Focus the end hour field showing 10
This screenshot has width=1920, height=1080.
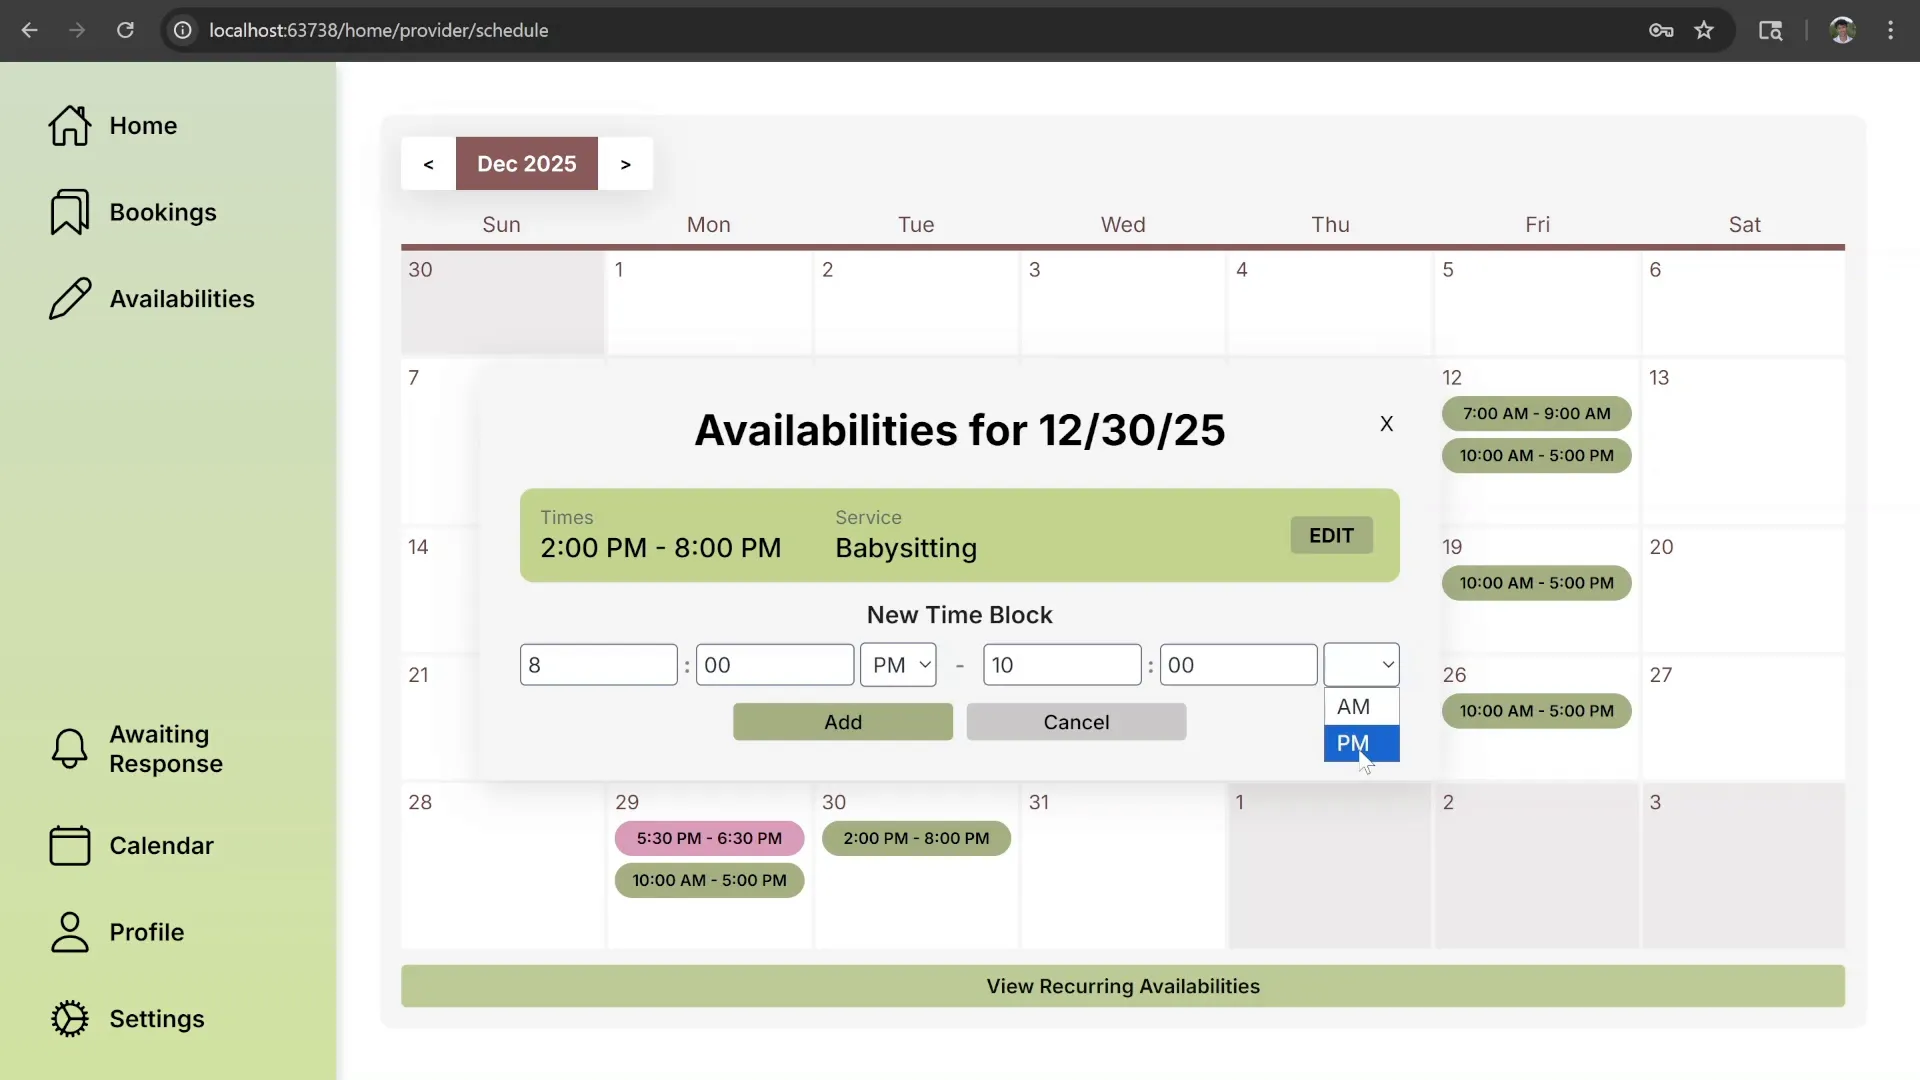click(1062, 665)
